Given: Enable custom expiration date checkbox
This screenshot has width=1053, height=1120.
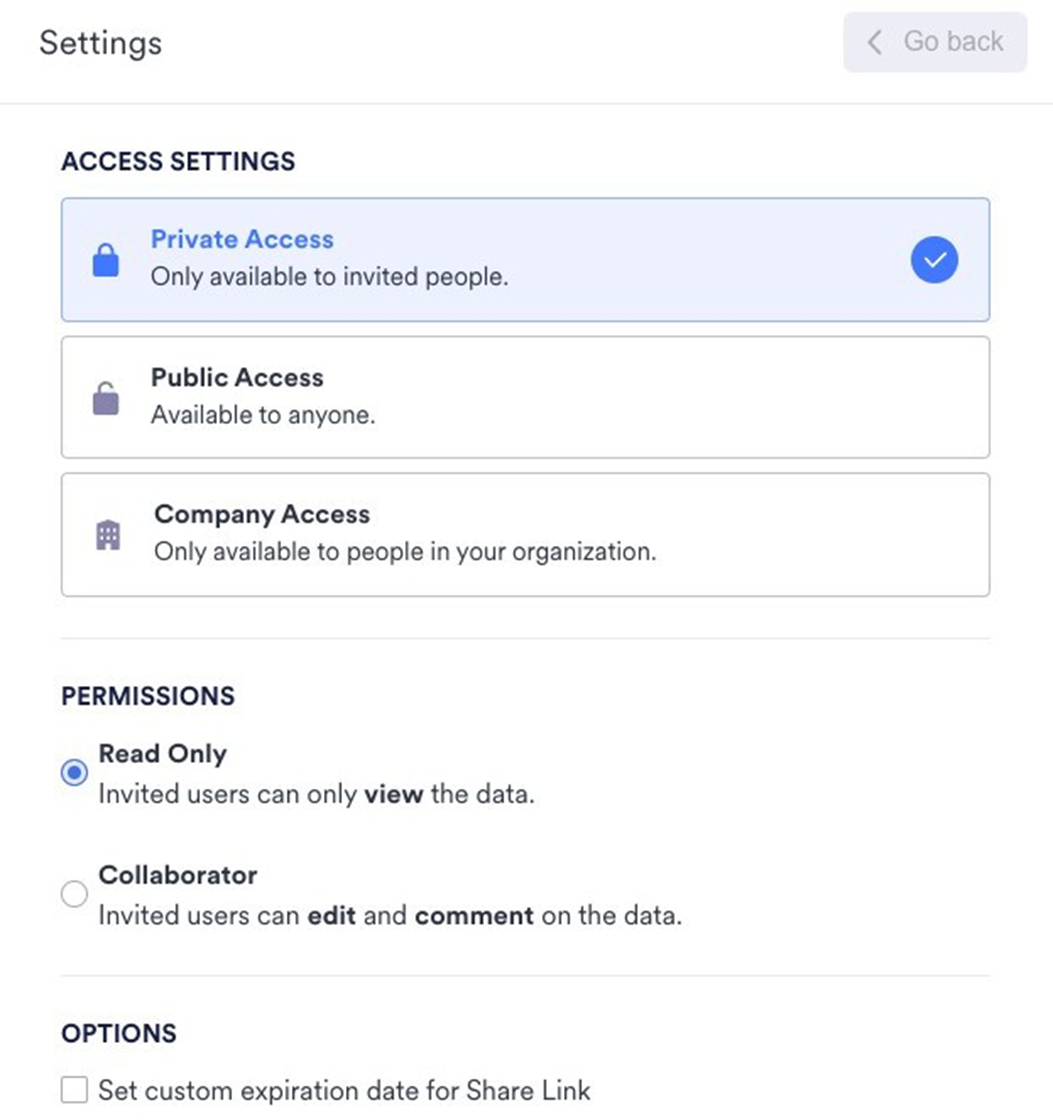Looking at the screenshot, I should 74,1089.
